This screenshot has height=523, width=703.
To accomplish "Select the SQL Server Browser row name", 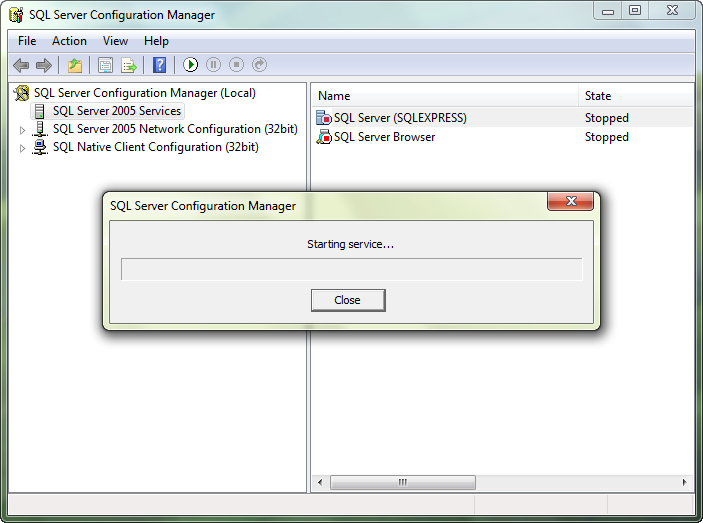I will tap(384, 137).
